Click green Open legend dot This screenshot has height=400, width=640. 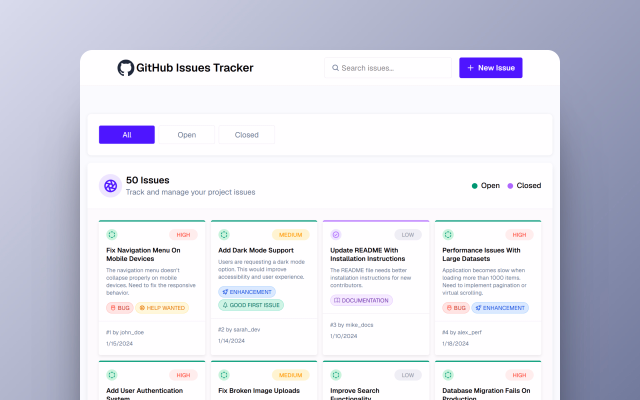point(474,186)
